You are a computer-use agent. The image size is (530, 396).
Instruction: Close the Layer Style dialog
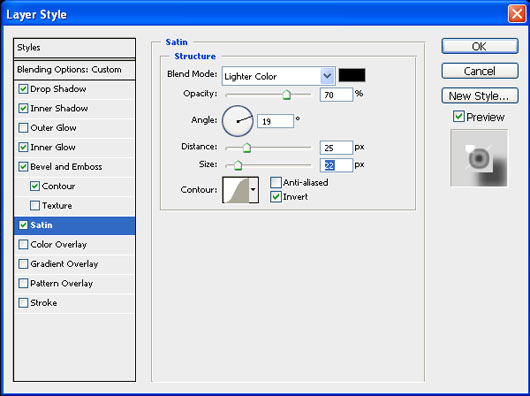click(516, 14)
